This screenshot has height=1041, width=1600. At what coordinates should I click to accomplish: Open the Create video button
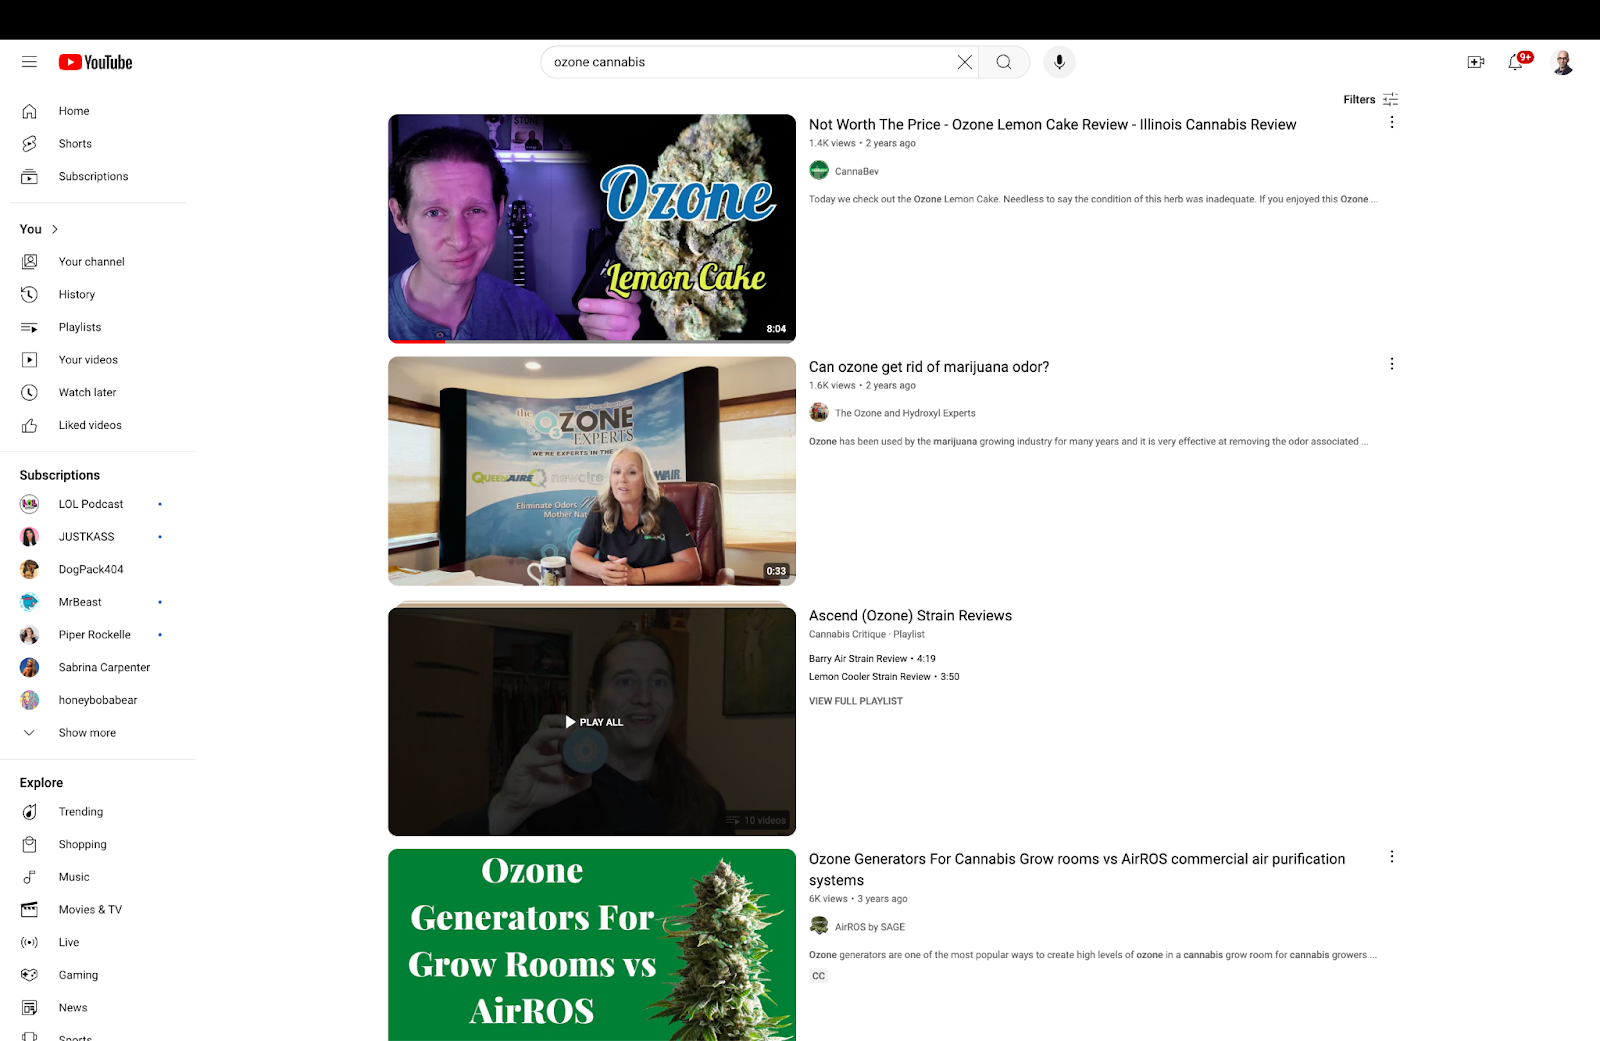coord(1475,62)
